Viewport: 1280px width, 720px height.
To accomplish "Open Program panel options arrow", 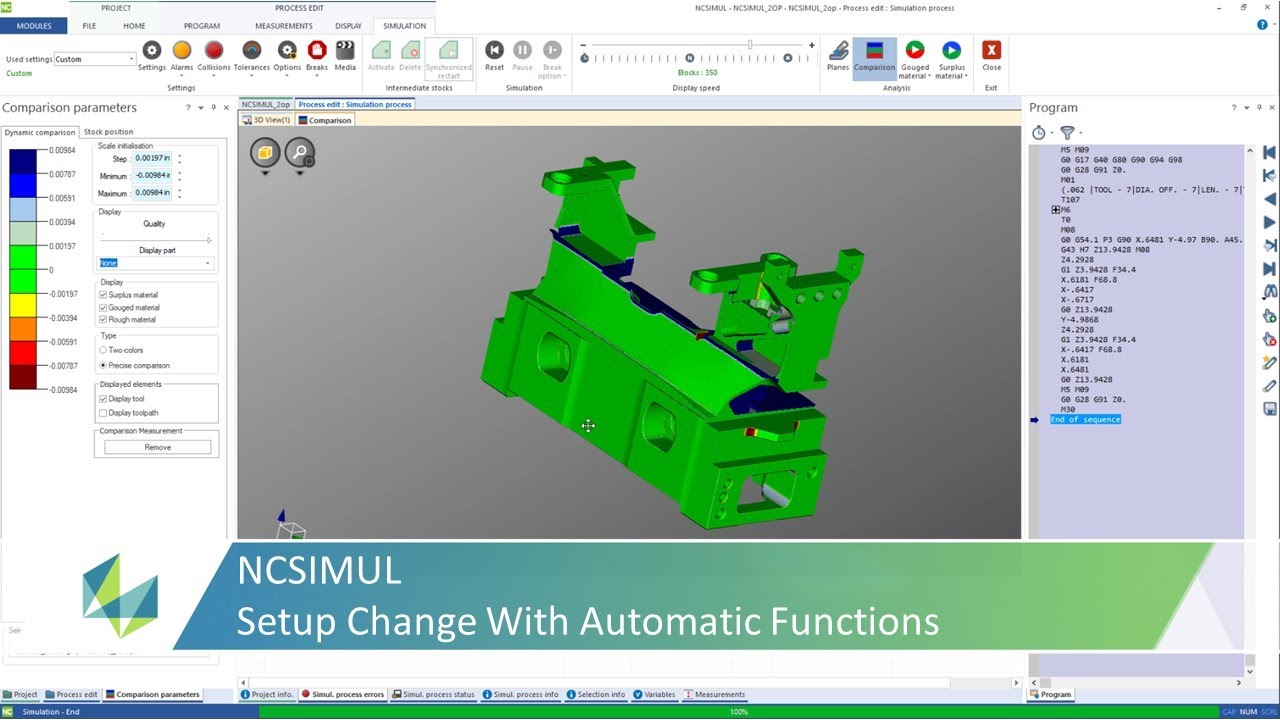I will pos(1247,108).
